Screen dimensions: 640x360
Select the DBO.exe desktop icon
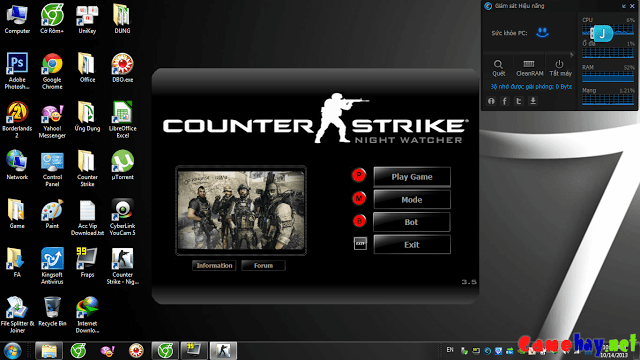pyautogui.click(x=122, y=68)
